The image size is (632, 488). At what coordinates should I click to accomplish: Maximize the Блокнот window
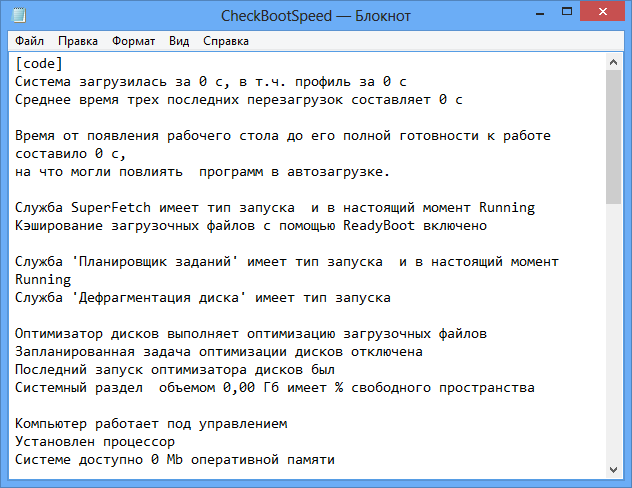pos(567,12)
